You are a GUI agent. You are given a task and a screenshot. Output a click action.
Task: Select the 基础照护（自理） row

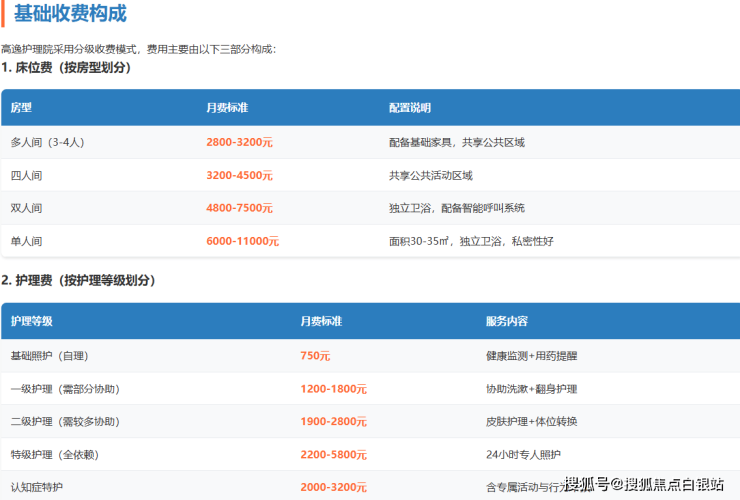point(370,356)
